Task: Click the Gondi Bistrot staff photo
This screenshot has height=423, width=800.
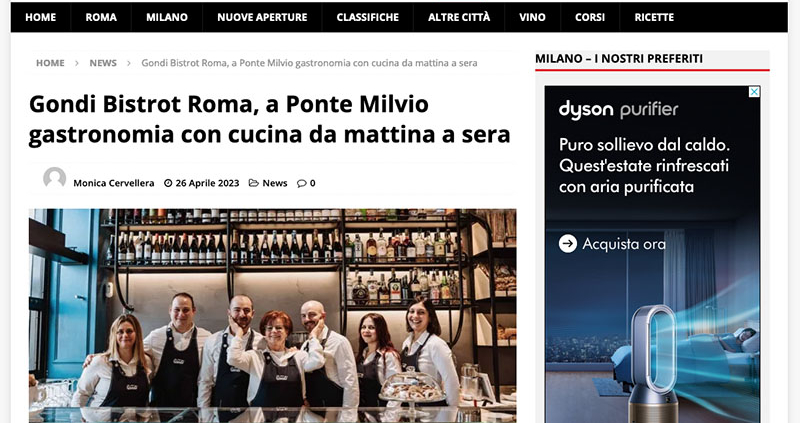Action: [x=272, y=315]
